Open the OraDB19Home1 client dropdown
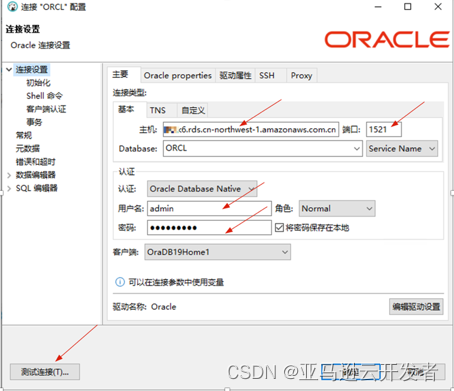Image resolution: width=454 pixels, height=391 pixels. (x=217, y=252)
